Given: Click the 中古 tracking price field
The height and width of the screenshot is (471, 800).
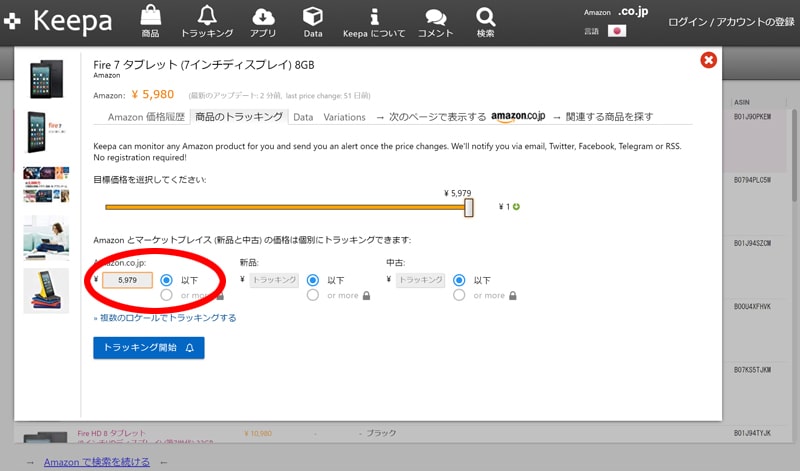Looking at the screenshot, I should tap(420, 280).
